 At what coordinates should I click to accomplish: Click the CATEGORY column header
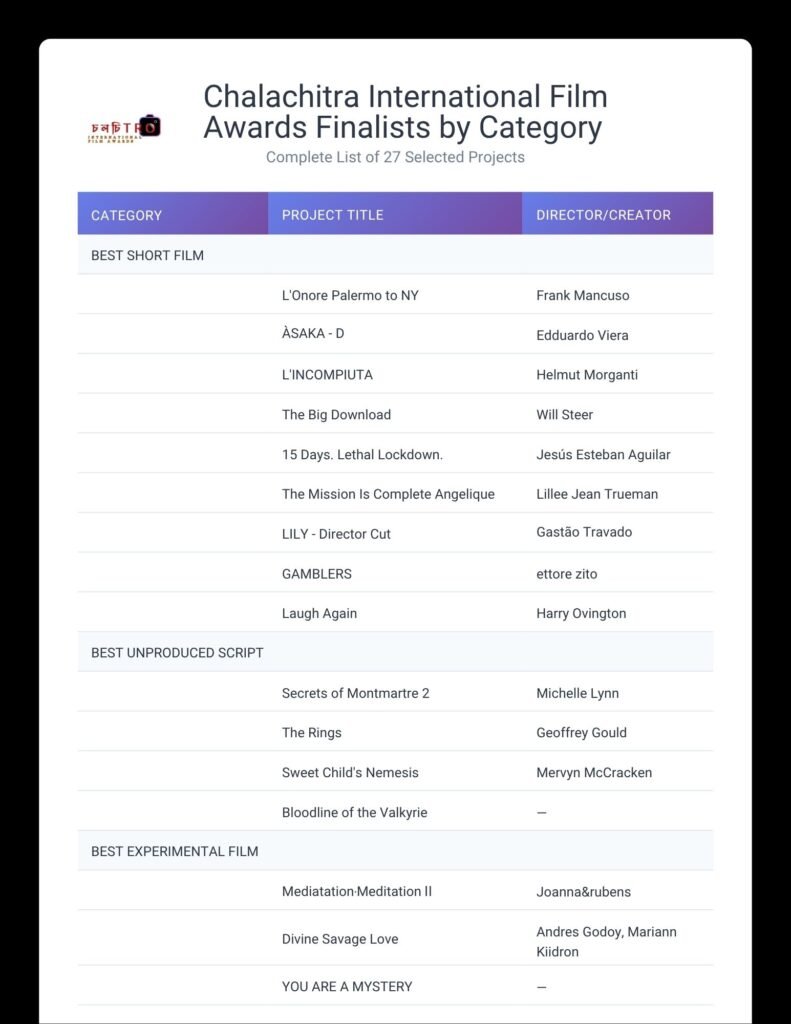126,215
